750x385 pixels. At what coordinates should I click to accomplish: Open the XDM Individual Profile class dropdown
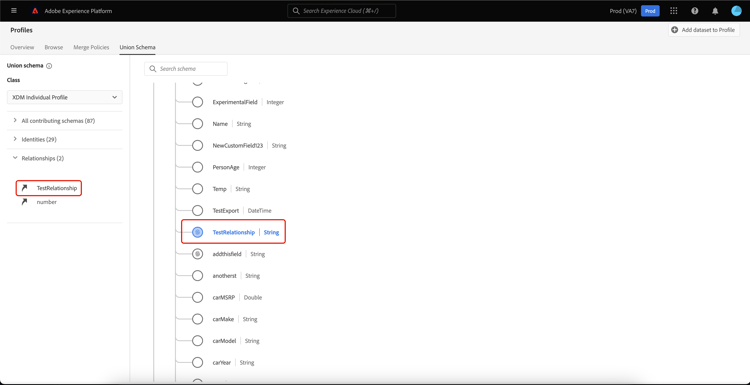[x=65, y=97]
